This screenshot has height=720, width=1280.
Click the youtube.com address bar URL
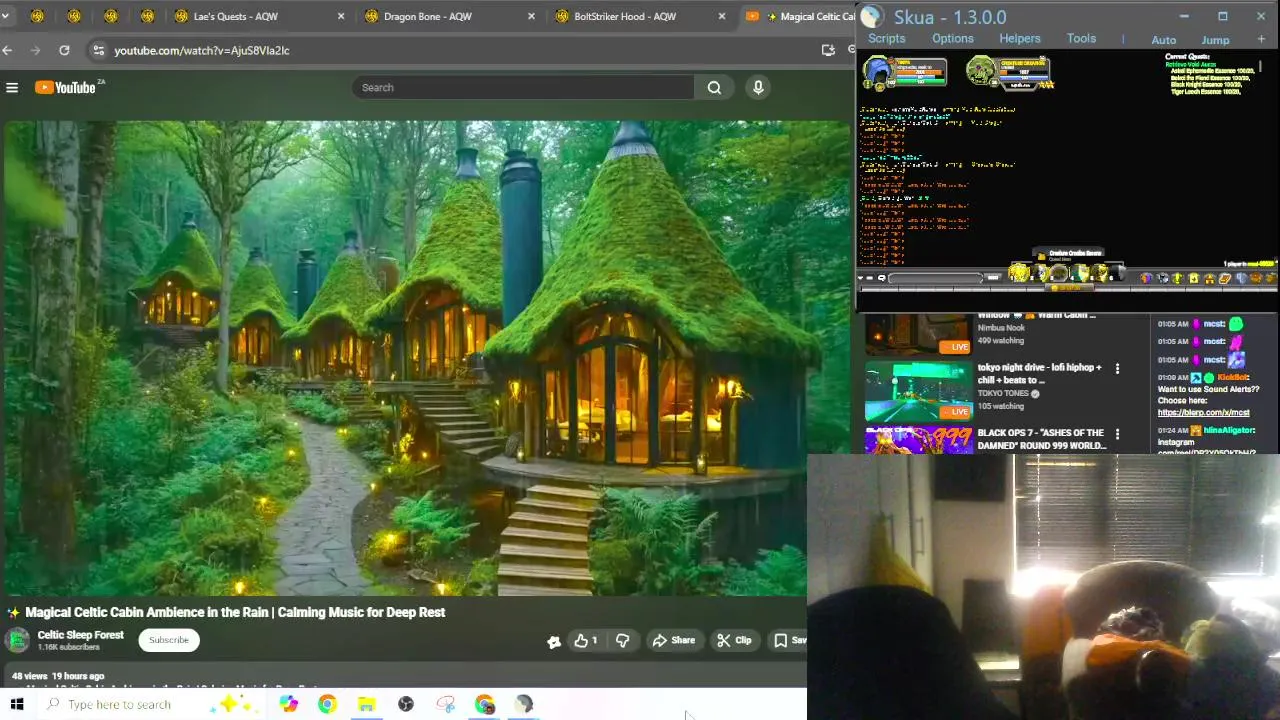(x=202, y=50)
